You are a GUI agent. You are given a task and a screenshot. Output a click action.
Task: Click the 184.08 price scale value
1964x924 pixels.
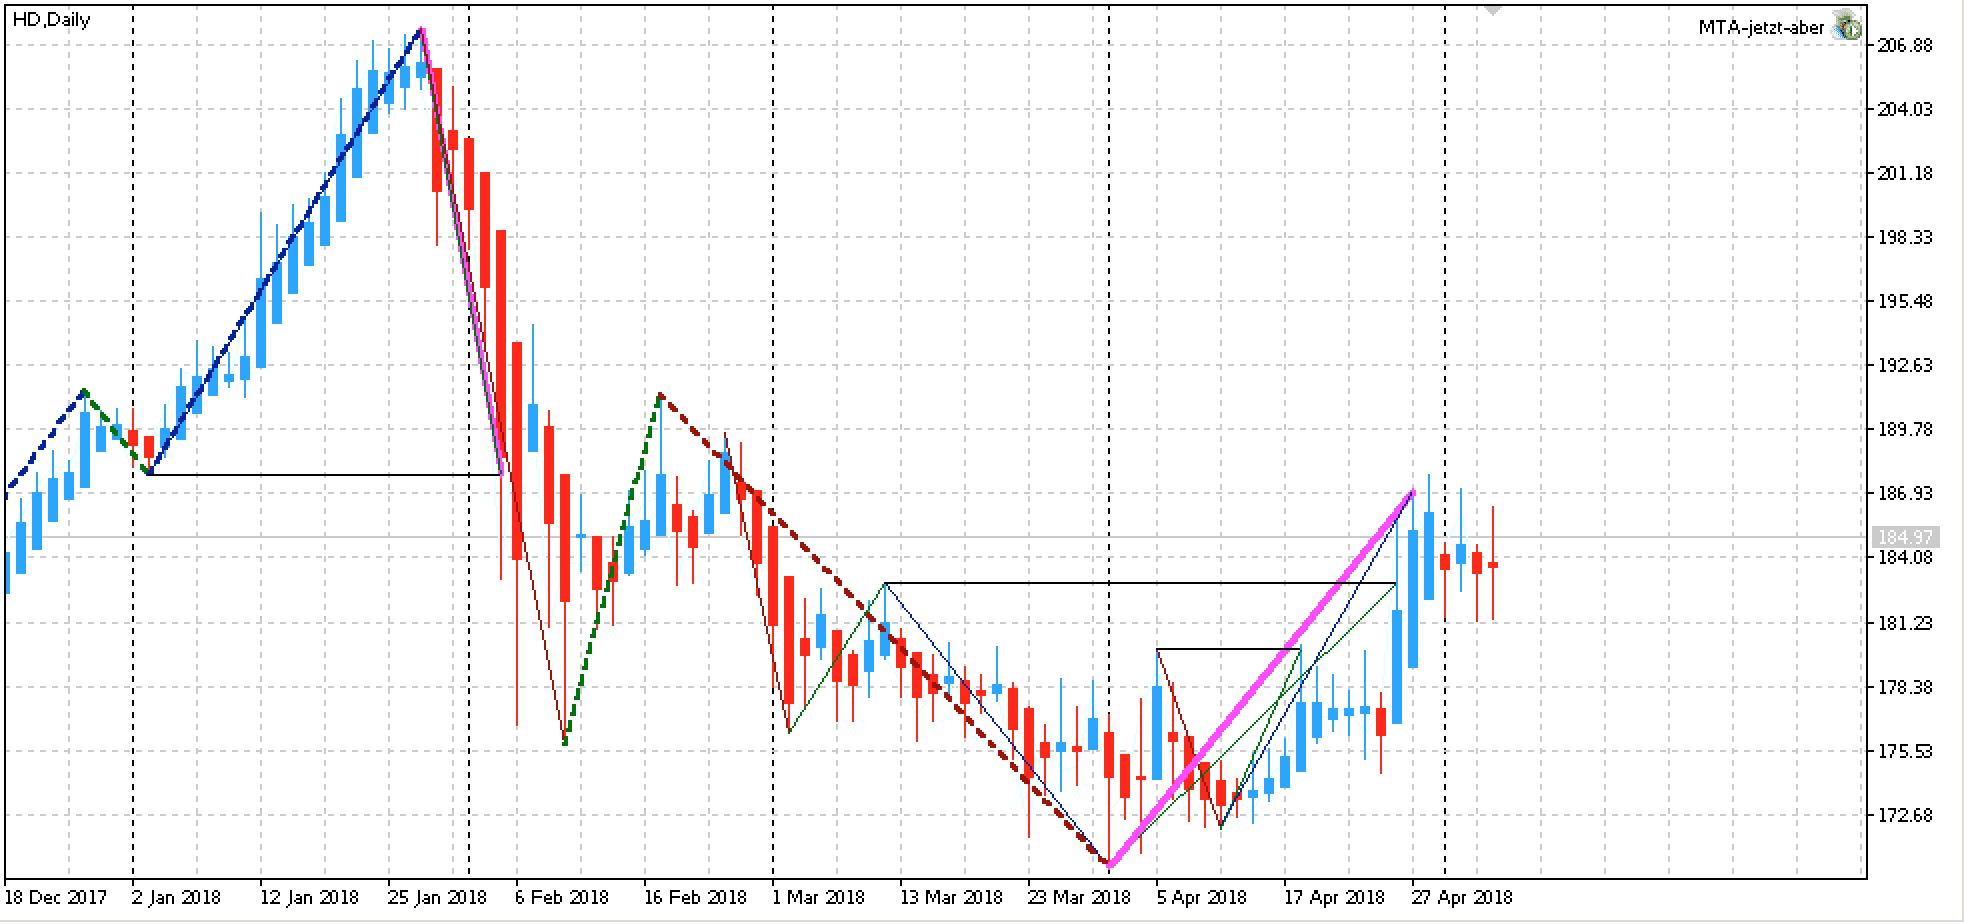(x=1904, y=557)
